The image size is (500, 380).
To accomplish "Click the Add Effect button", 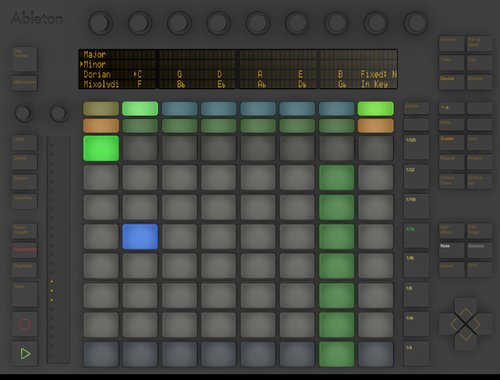I will coord(451,231).
